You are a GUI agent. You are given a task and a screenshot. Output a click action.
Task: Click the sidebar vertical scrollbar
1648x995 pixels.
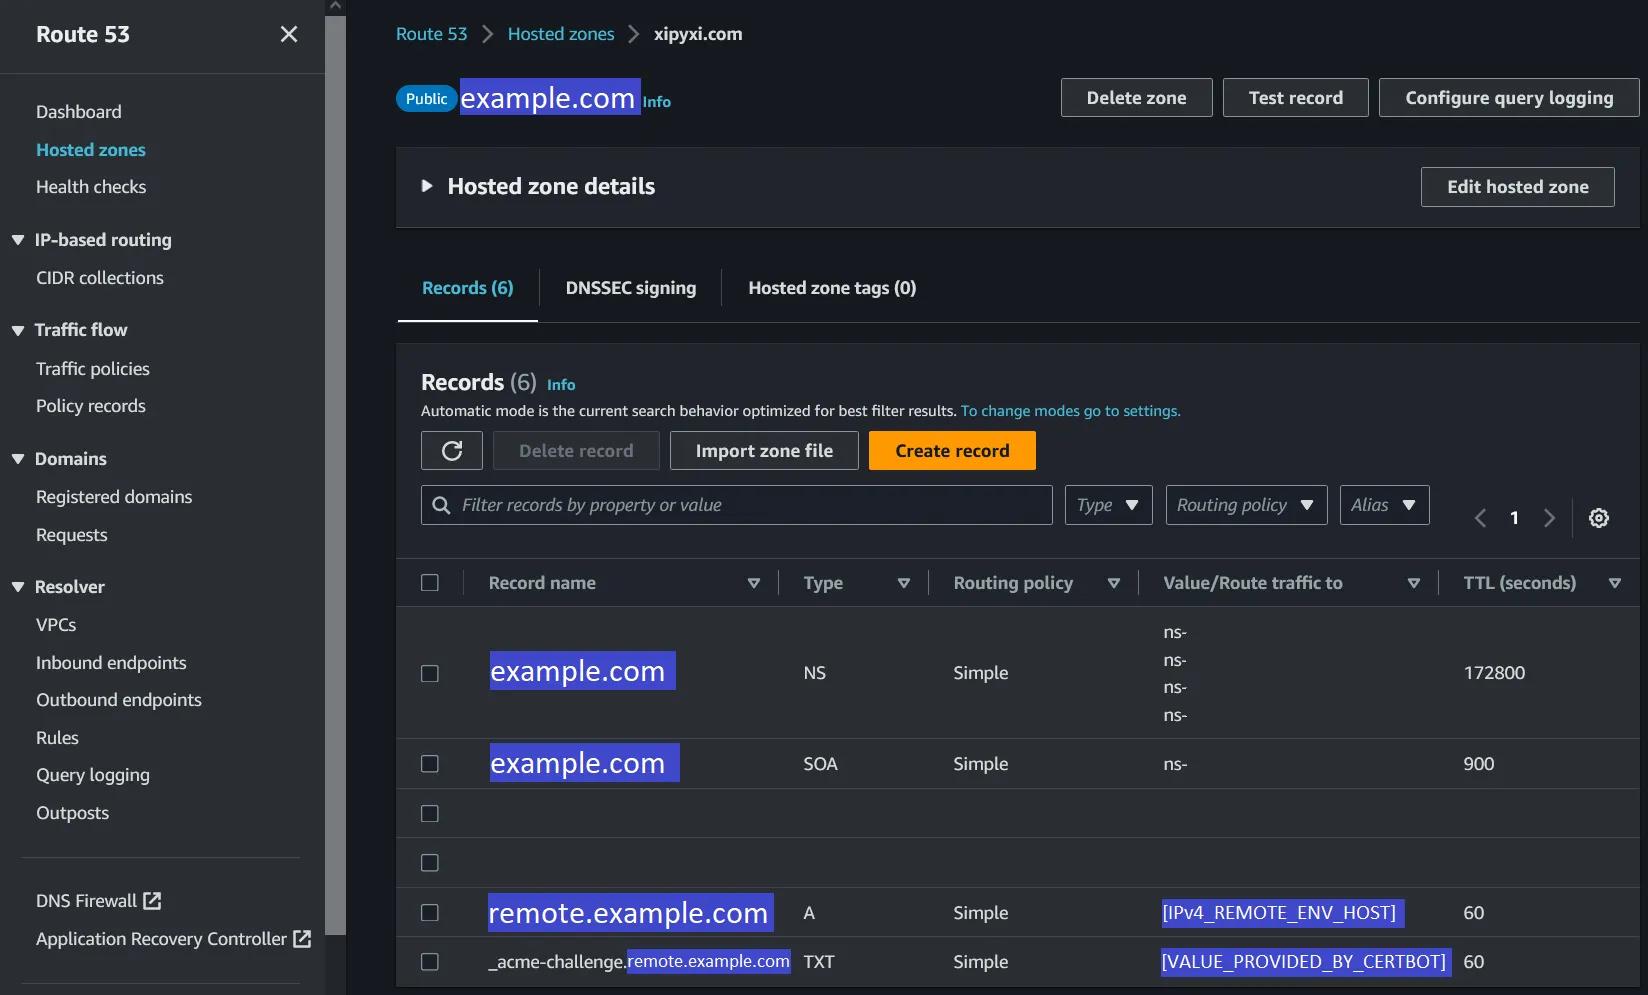[336, 475]
